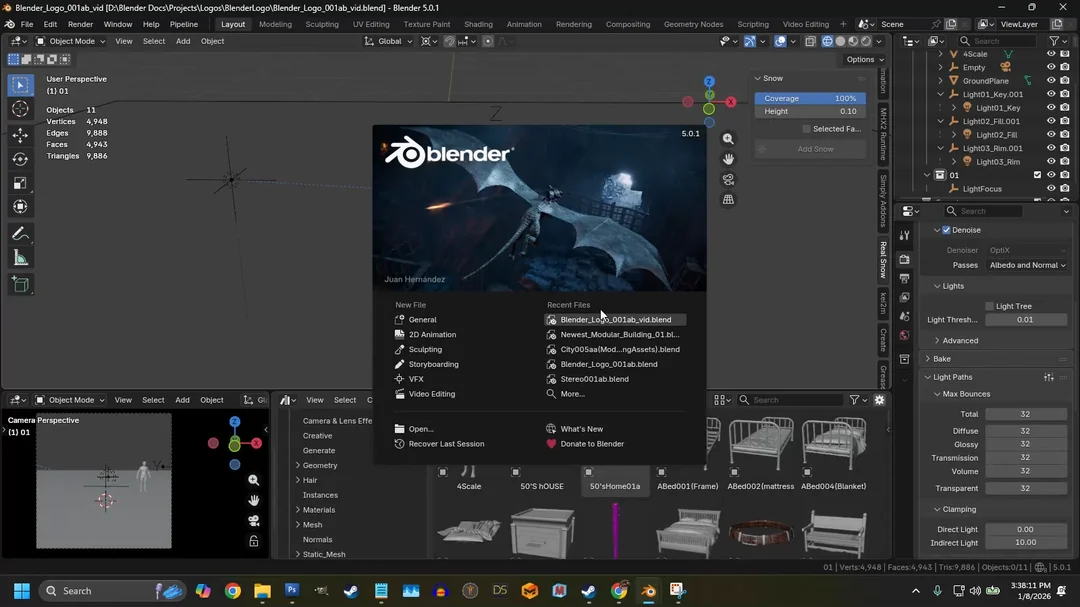Hide GroundPlane via its eye icon
1080x607 pixels.
coord(1051,81)
